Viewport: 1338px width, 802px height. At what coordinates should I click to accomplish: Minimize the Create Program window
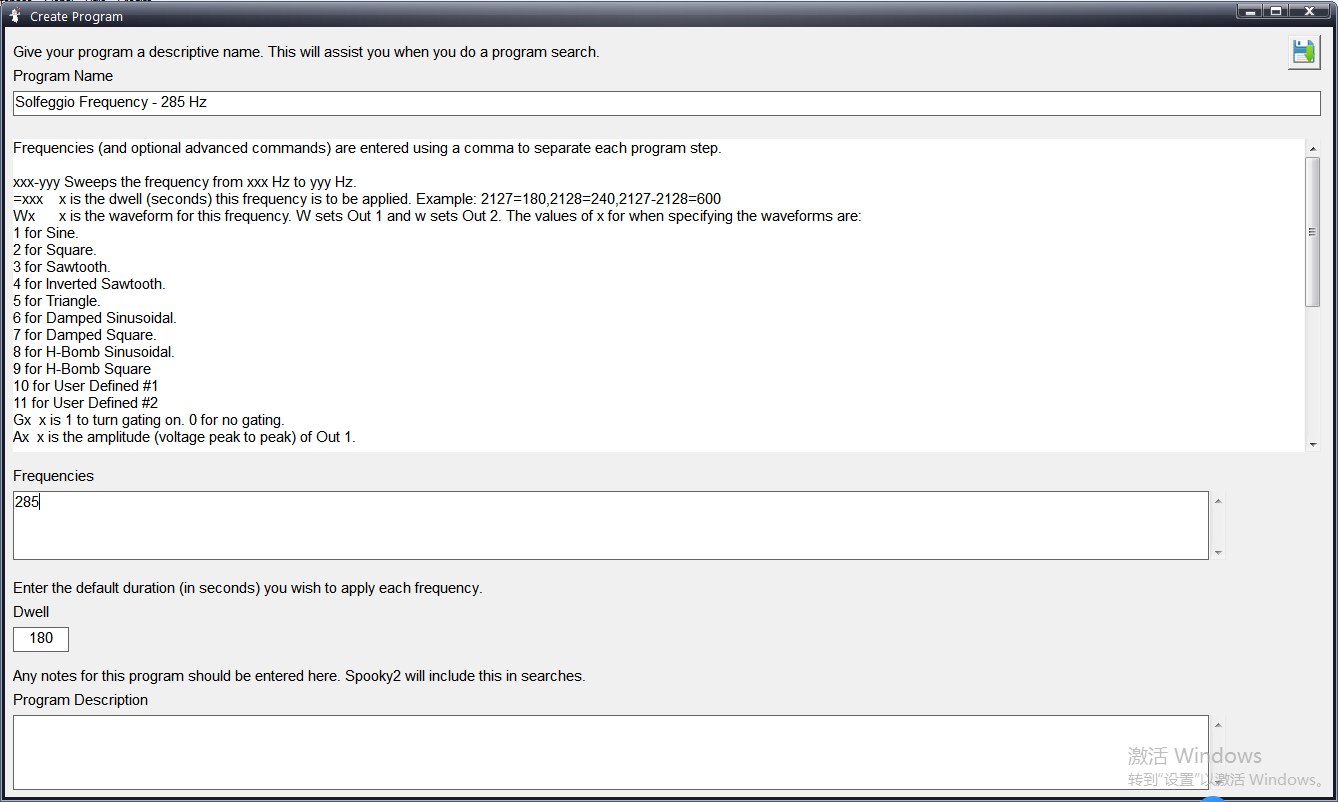pos(1250,11)
